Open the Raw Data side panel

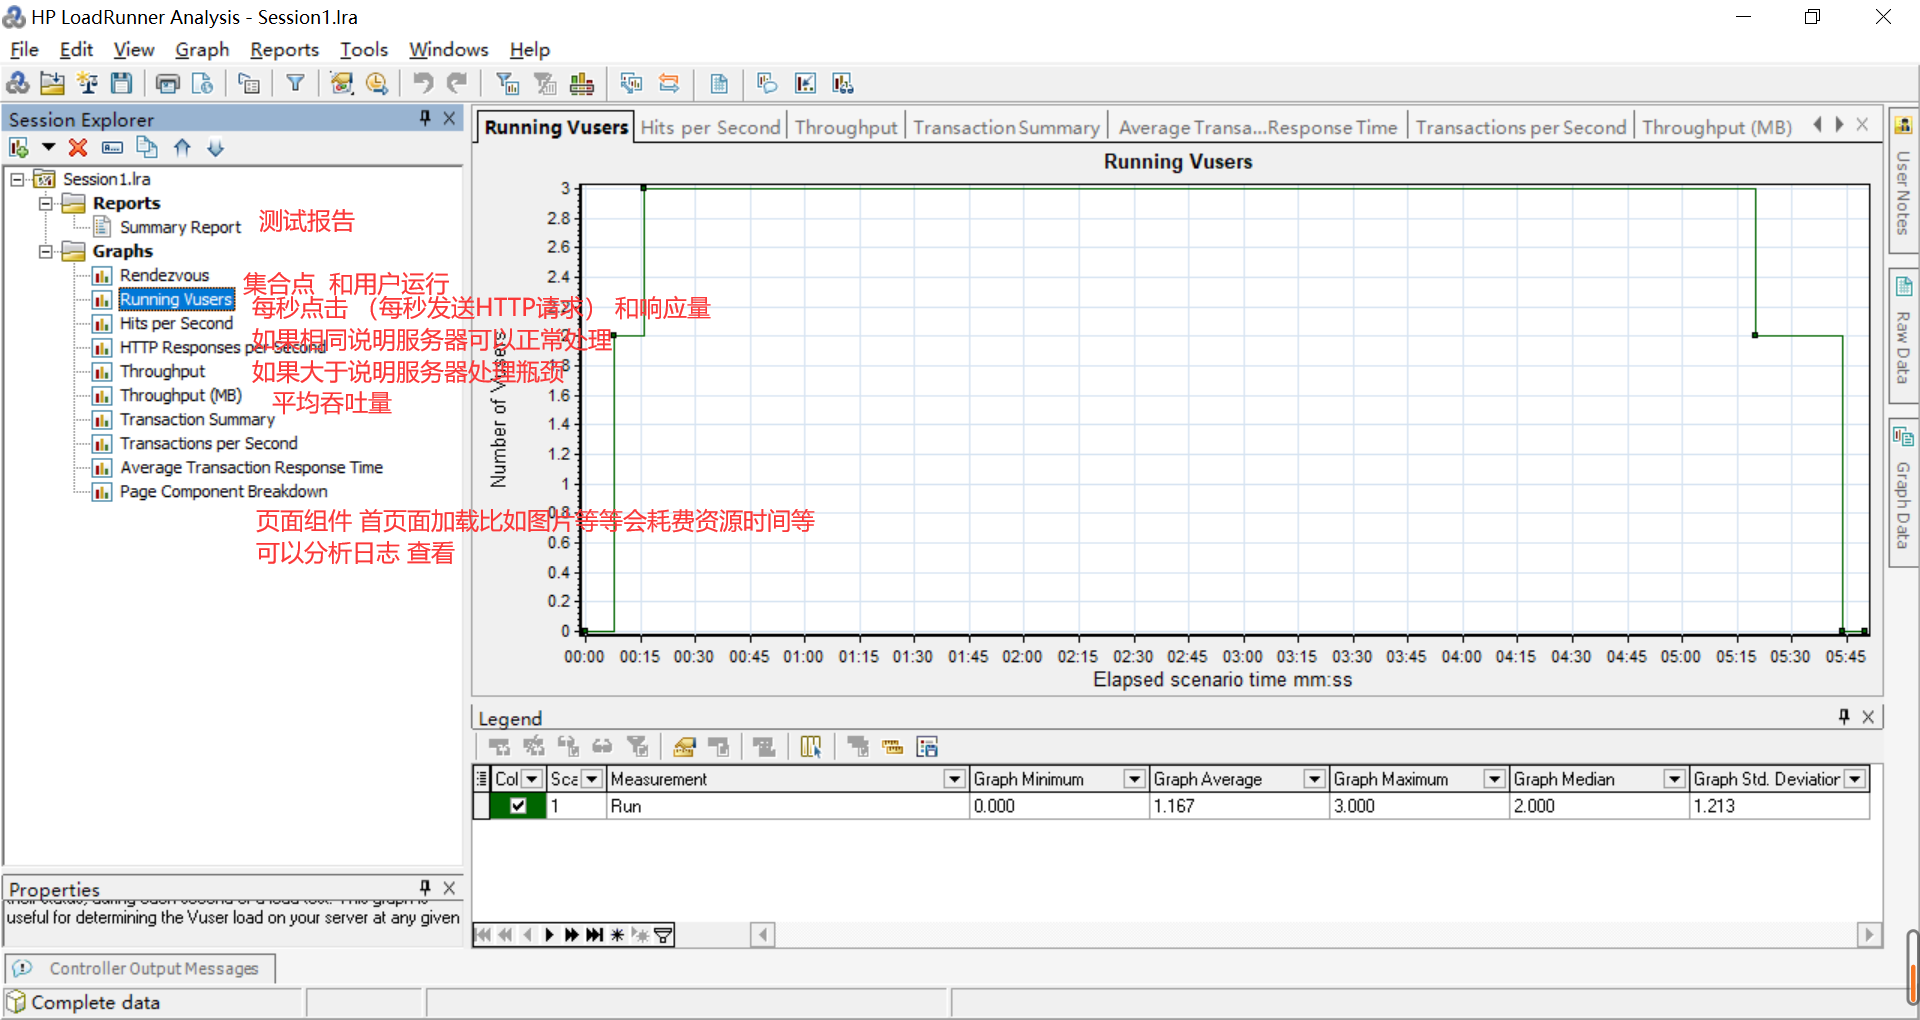coord(1903,335)
